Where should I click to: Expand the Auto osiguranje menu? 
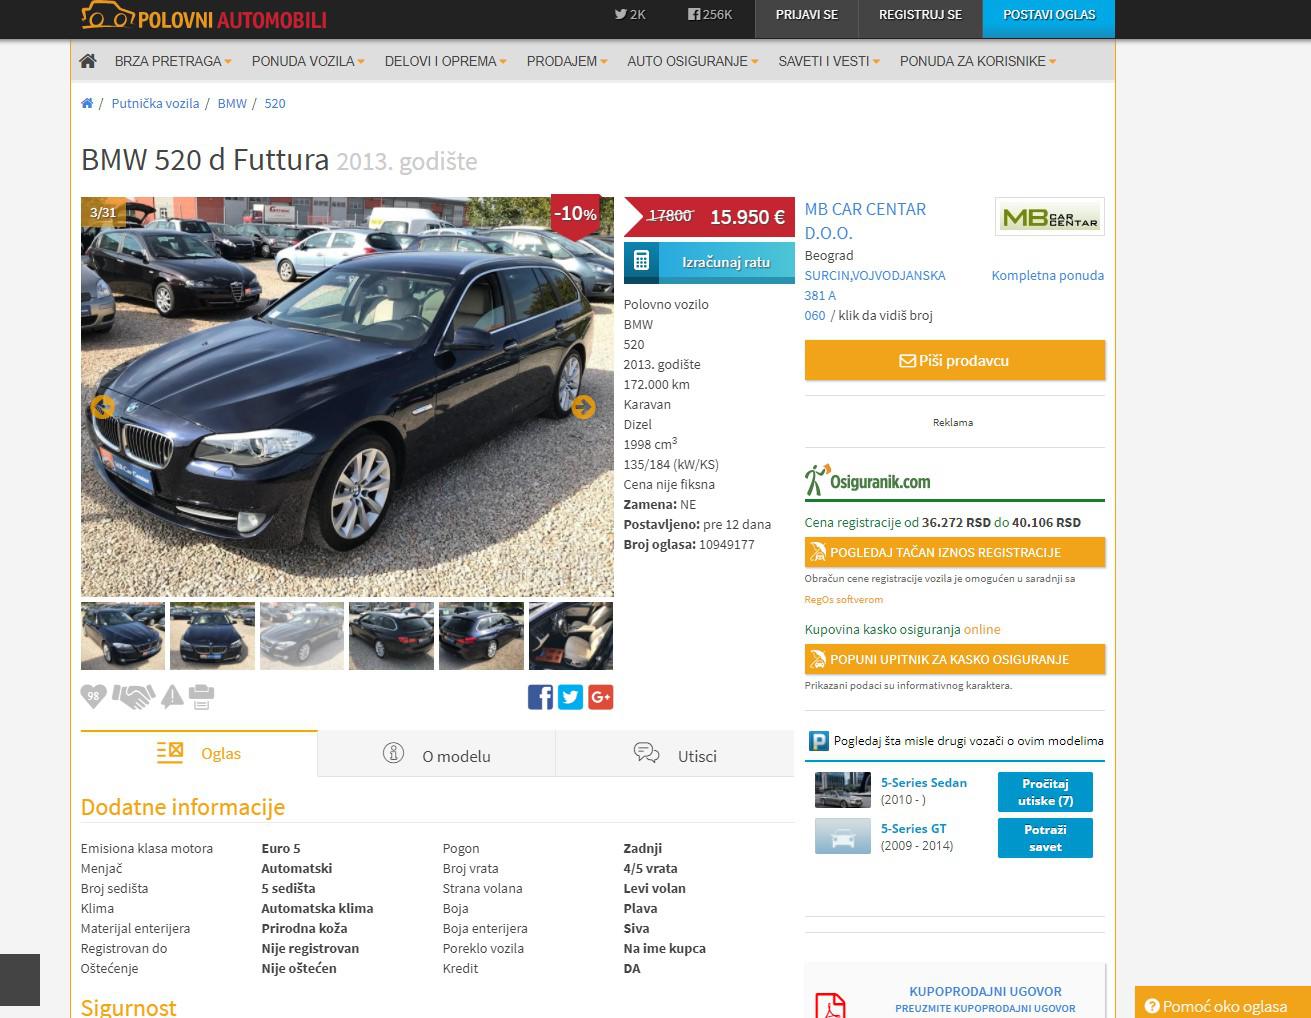click(692, 61)
